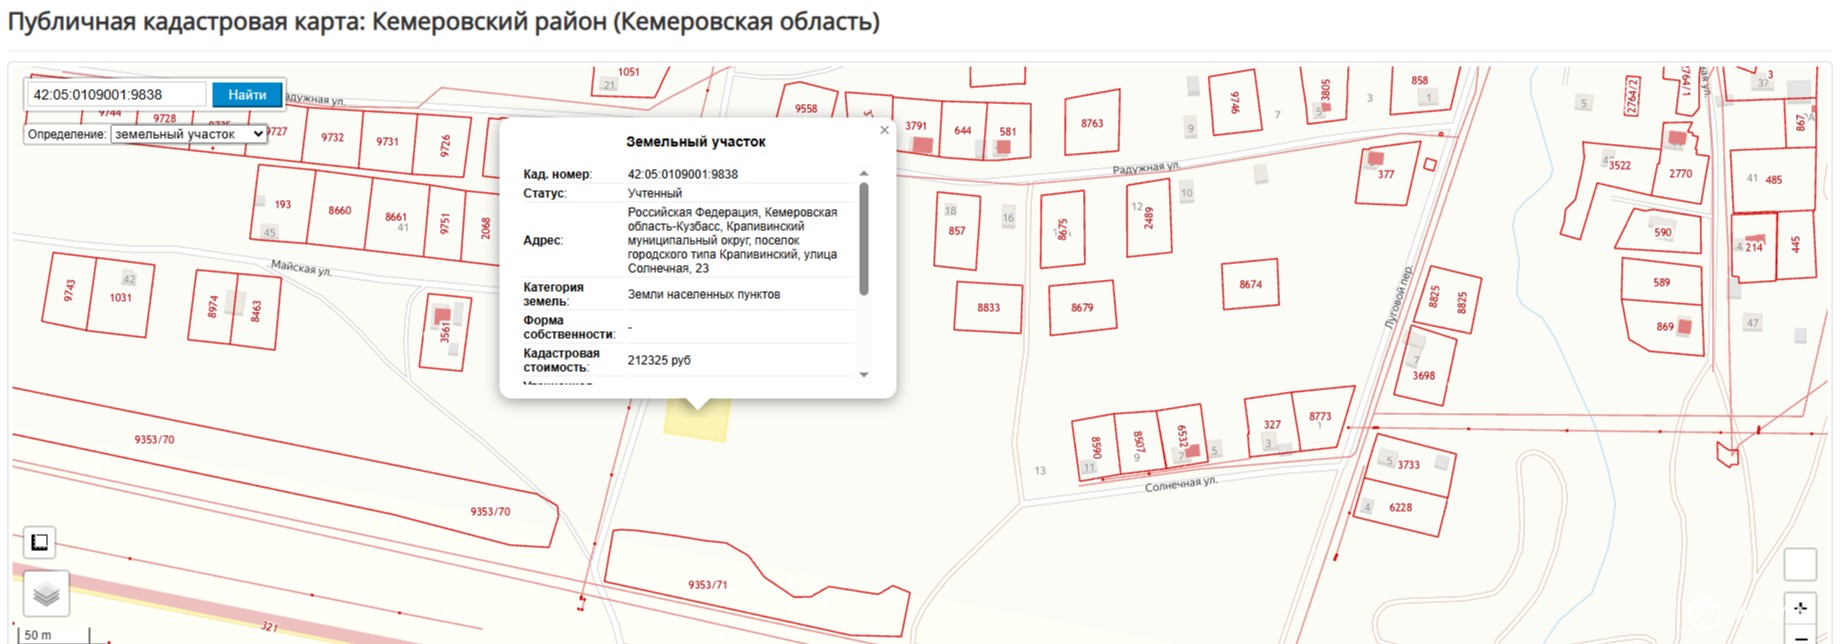The width and height of the screenshot is (1844, 644).
Task: Click parcel 6228 on the map
Action: point(1400,507)
